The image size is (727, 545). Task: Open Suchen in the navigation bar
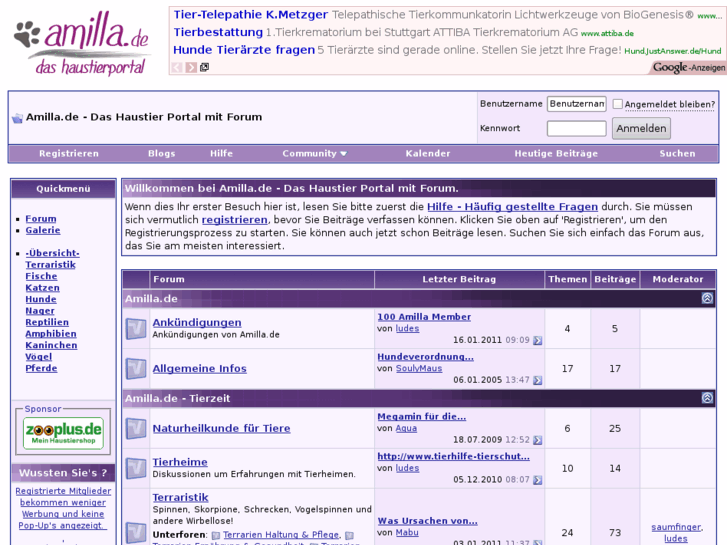(677, 154)
